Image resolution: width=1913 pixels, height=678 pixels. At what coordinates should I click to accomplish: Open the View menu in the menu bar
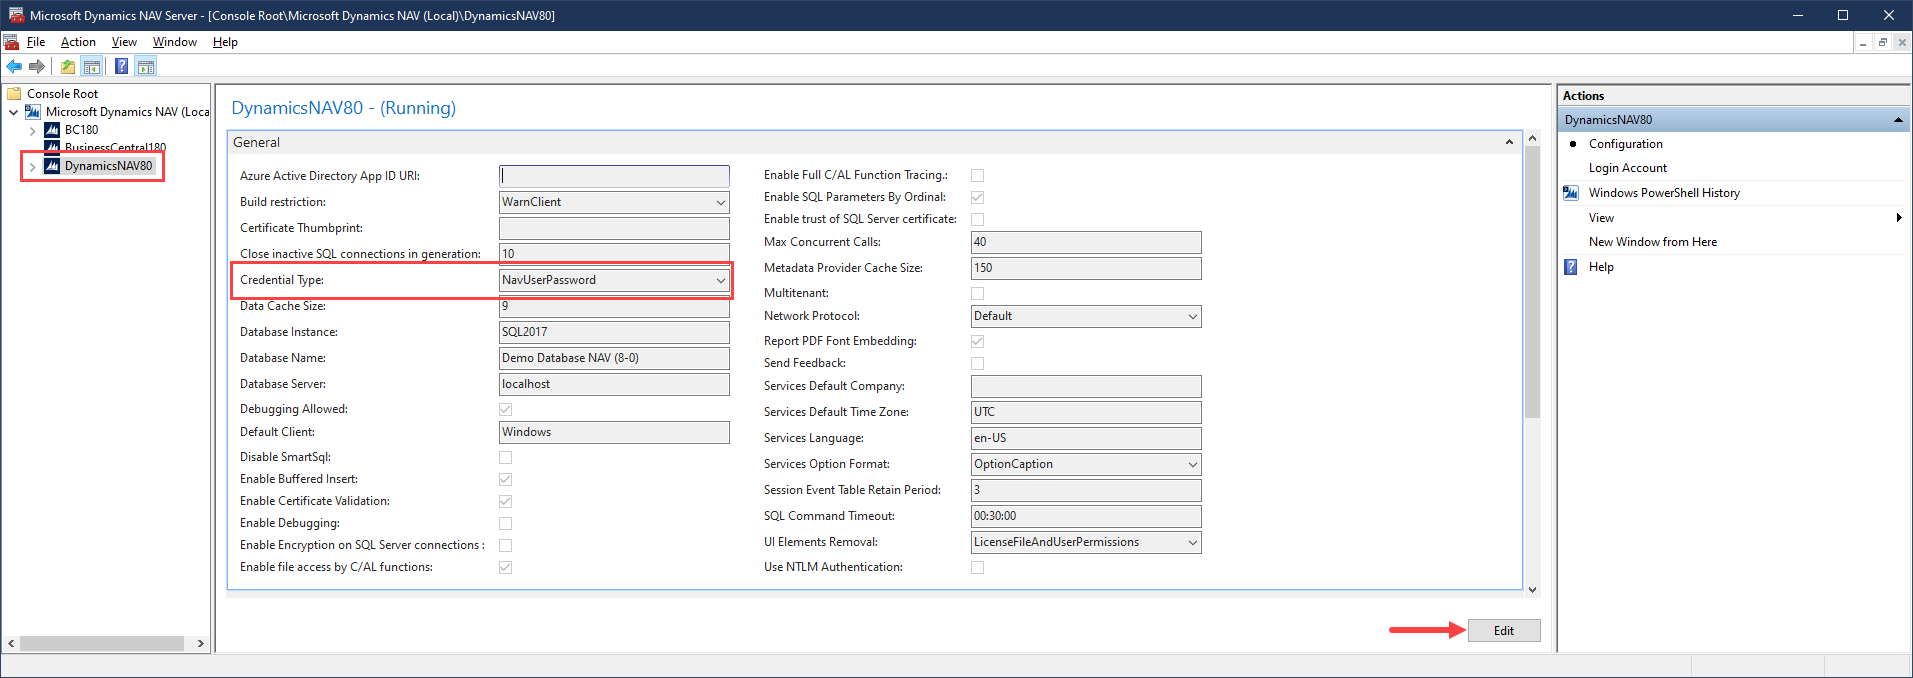pos(124,42)
